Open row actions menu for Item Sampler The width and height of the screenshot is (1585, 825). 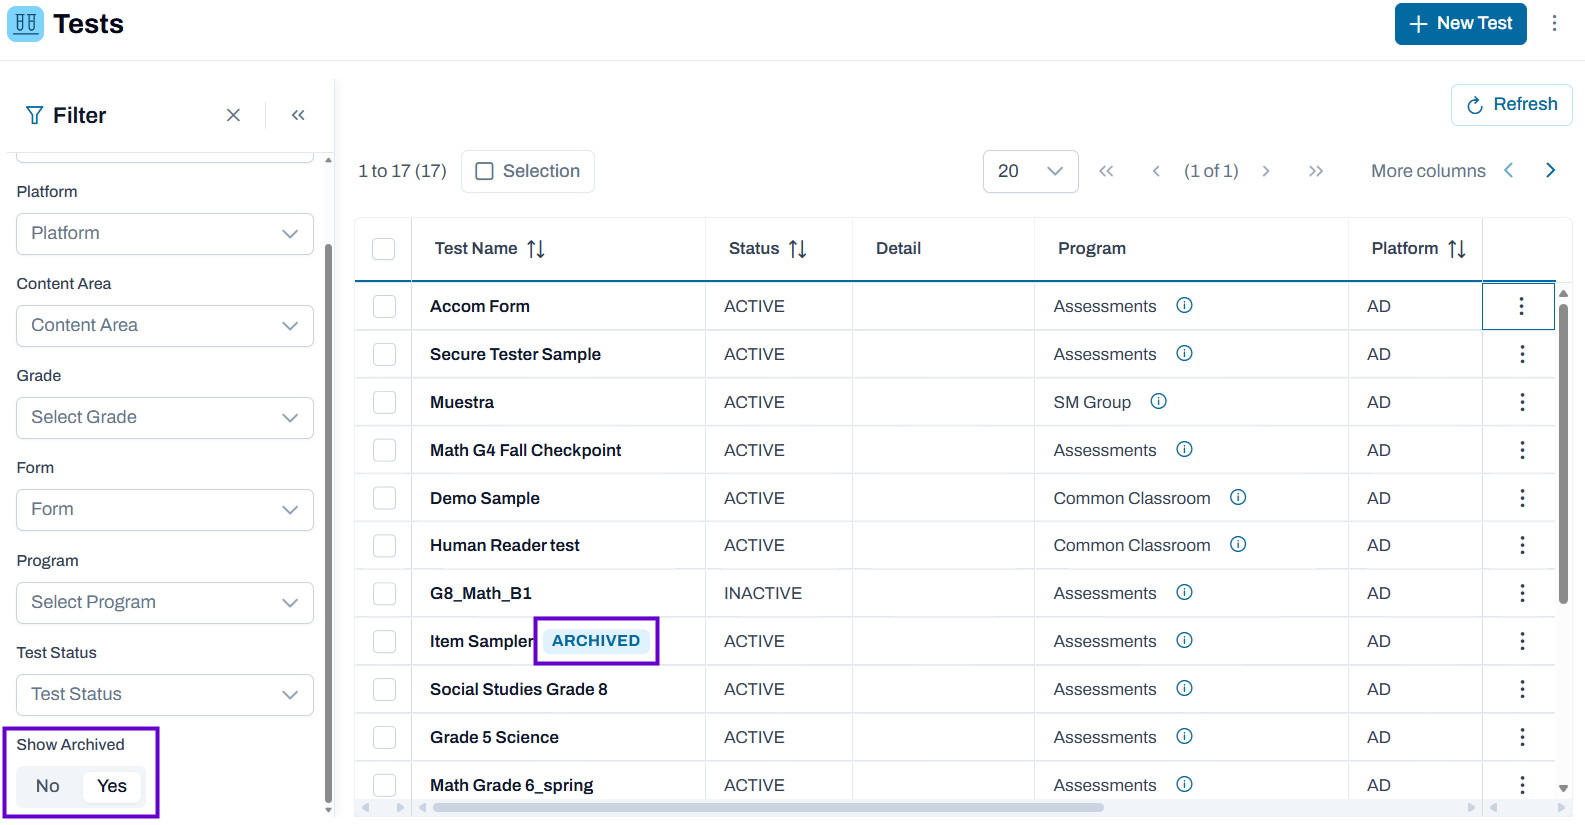(x=1522, y=641)
